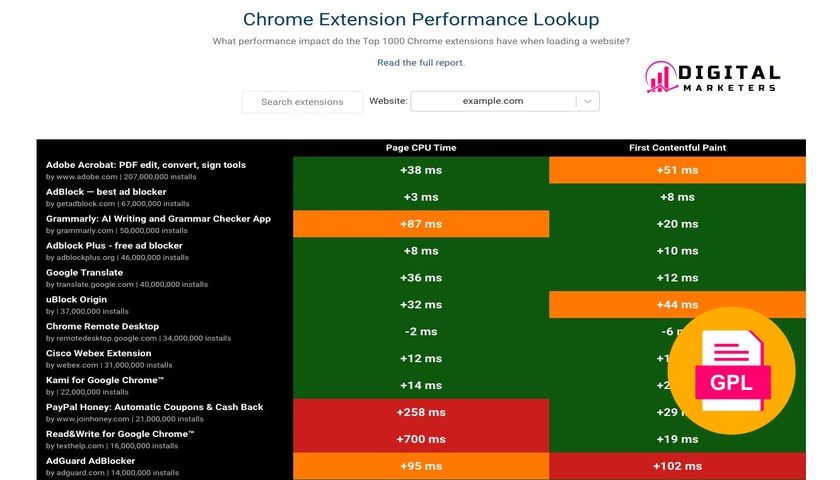Select the AdBlock — best ad blocker row
The height and width of the screenshot is (480, 840).
pos(421,197)
